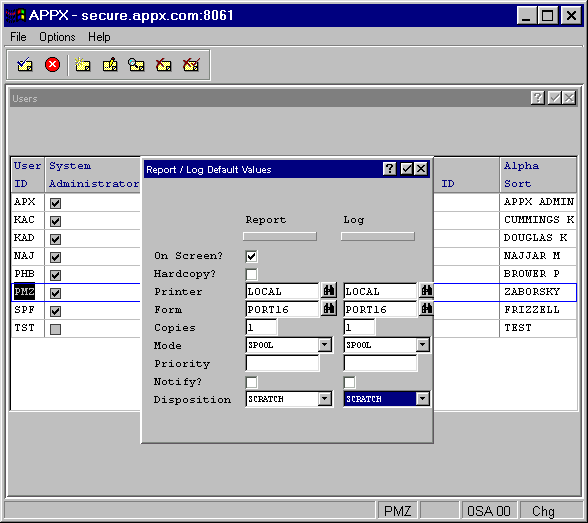Accept the Report / Log dialog with checkmark

coord(407,169)
